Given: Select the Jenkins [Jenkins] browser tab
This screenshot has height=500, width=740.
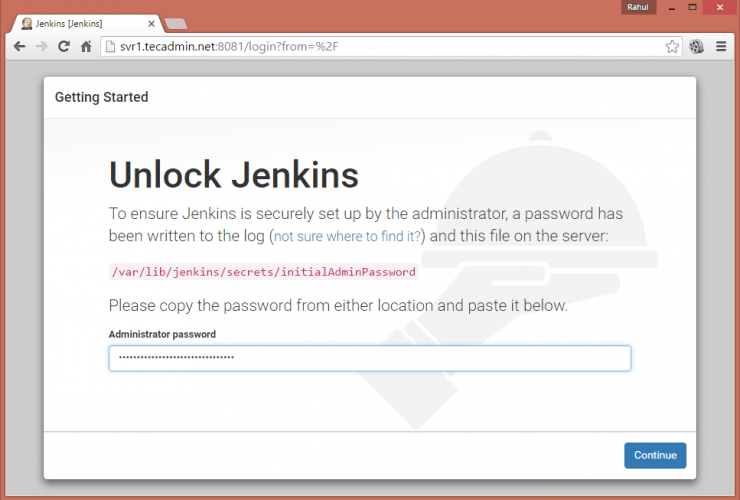Looking at the screenshot, I should point(75,23).
